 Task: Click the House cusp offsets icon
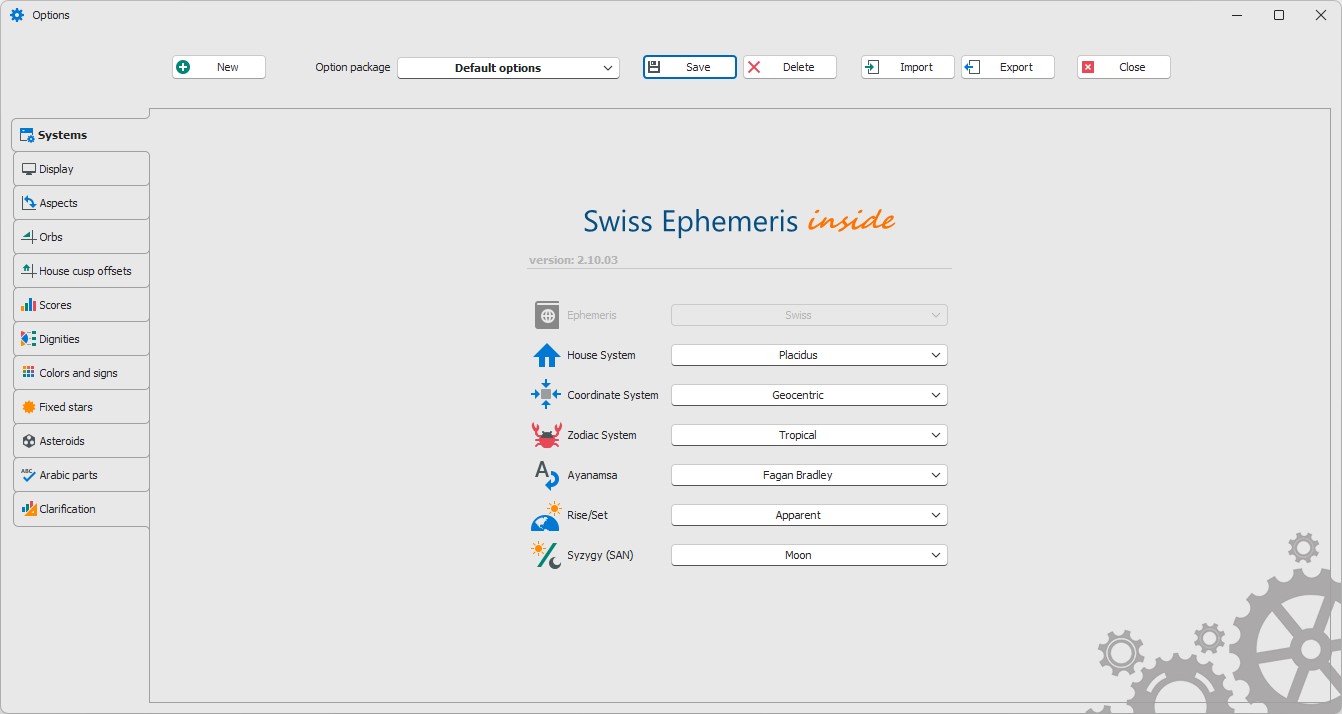pyautogui.click(x=29, y=271)
